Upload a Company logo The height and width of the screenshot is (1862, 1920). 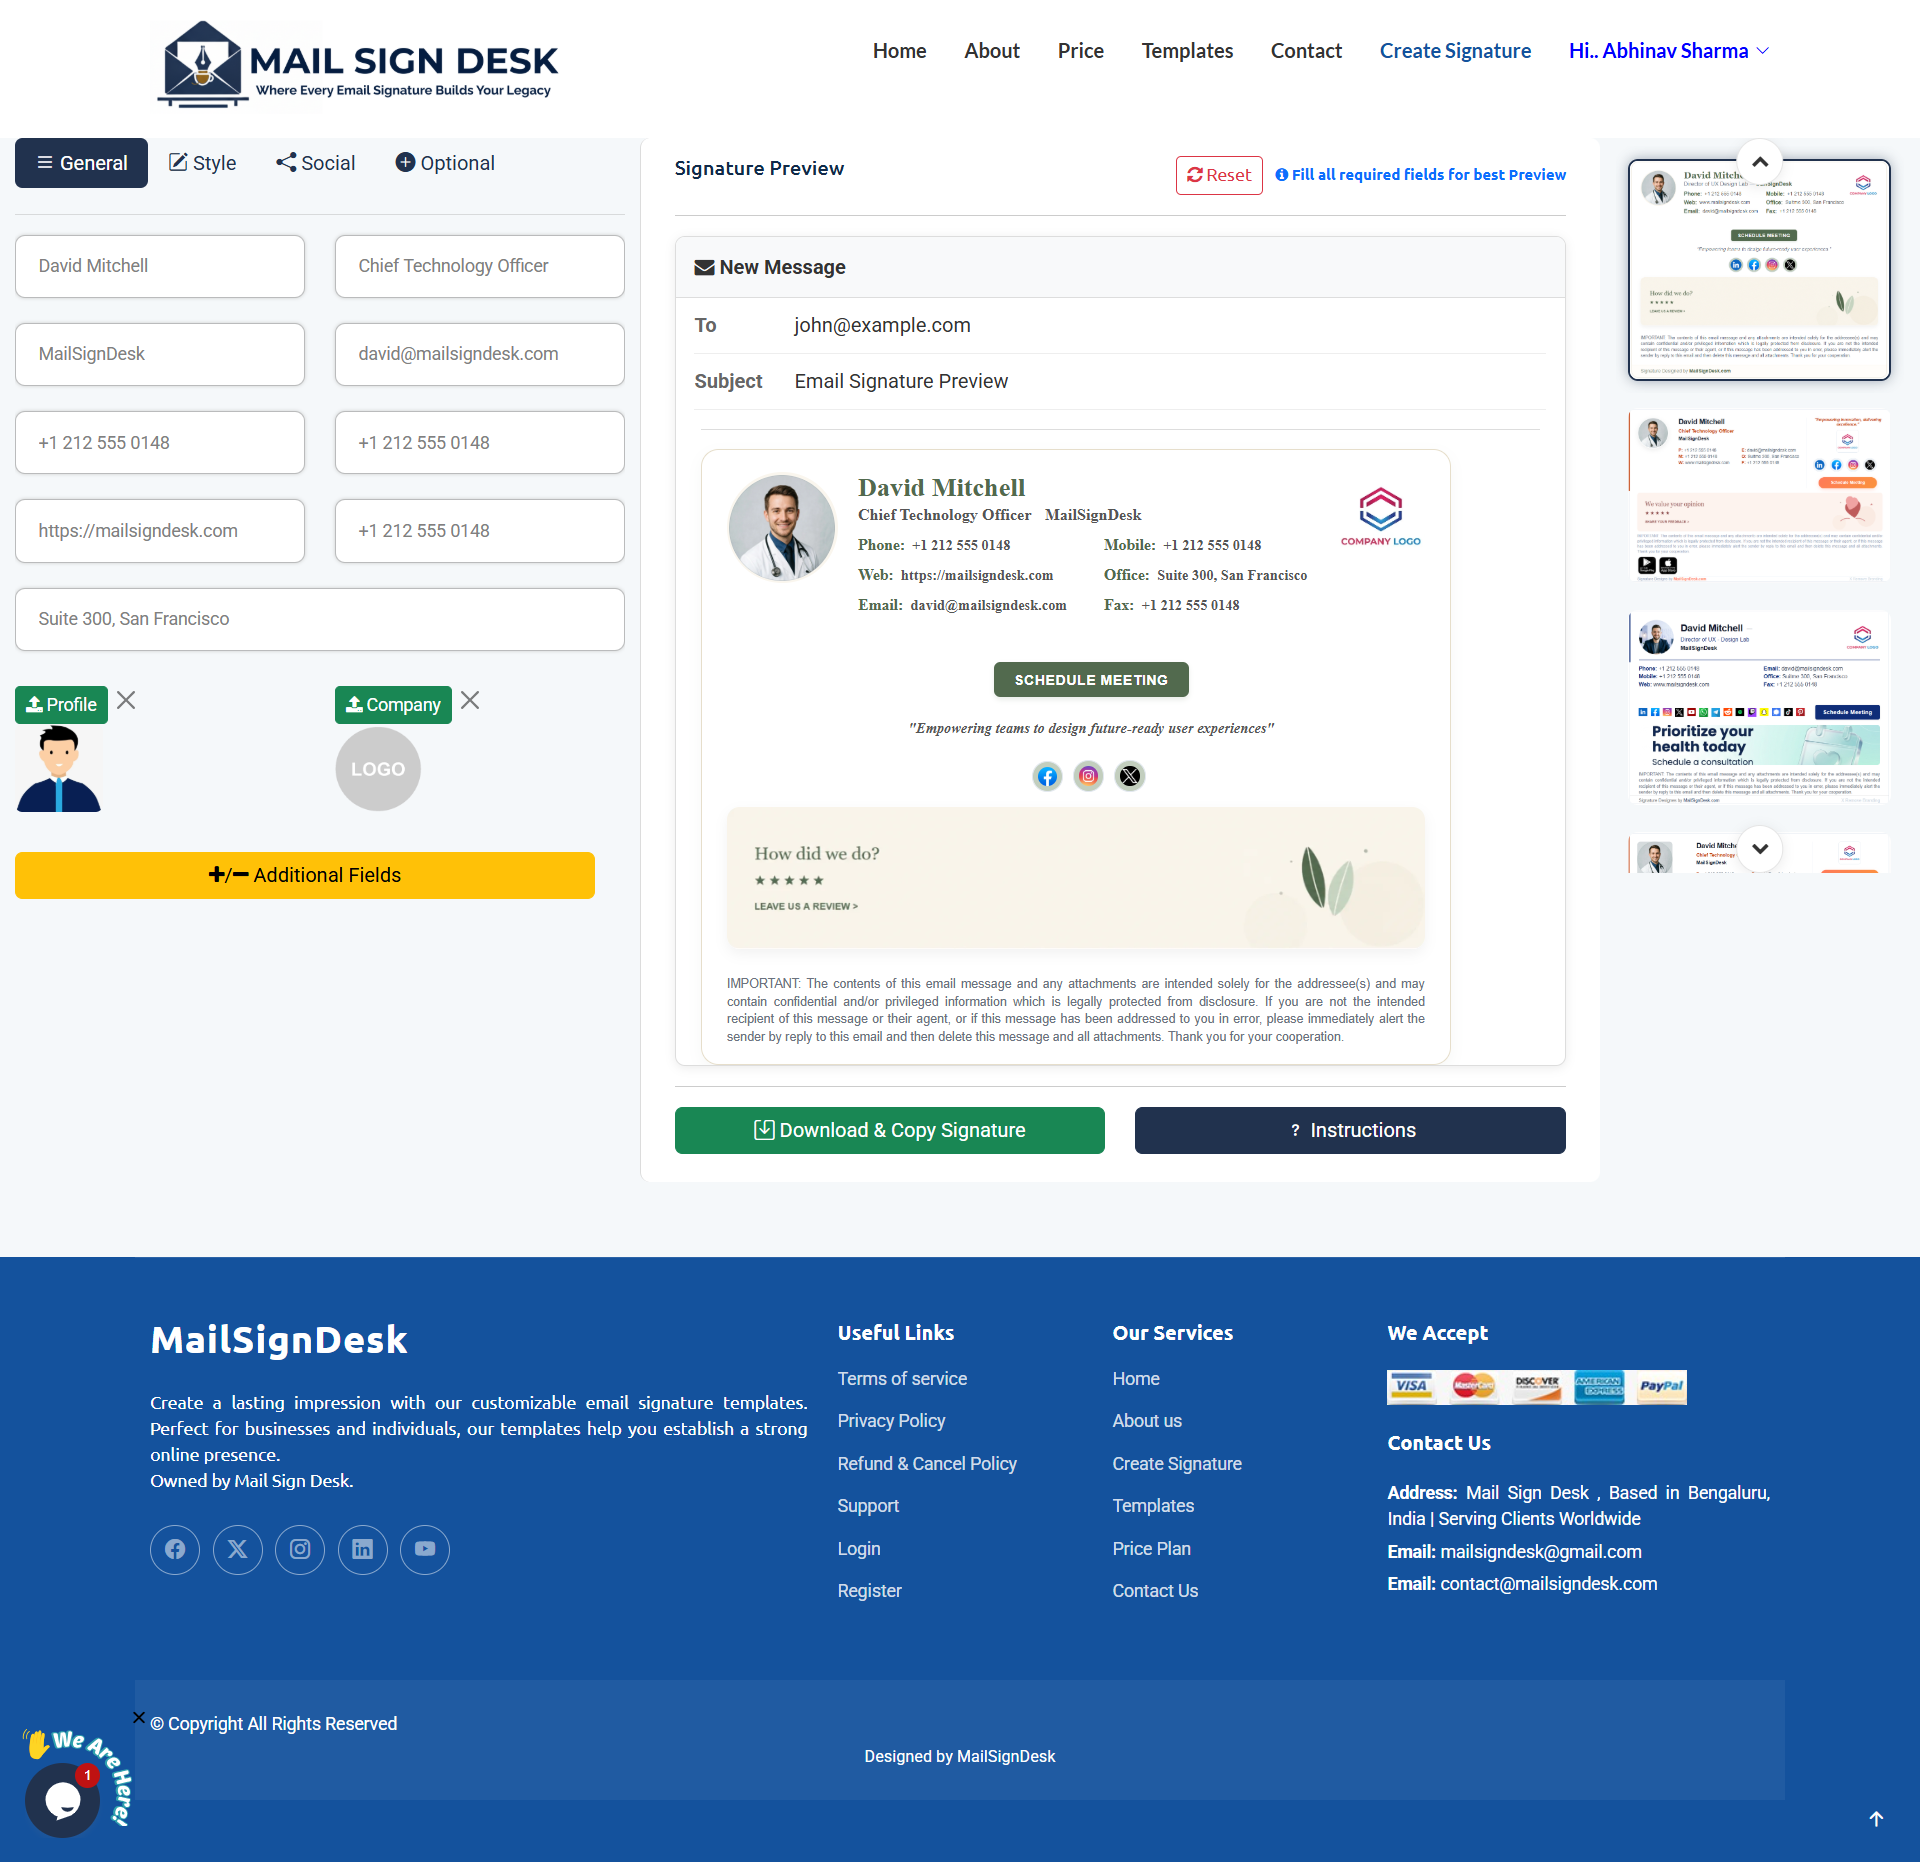click(393, 705)
